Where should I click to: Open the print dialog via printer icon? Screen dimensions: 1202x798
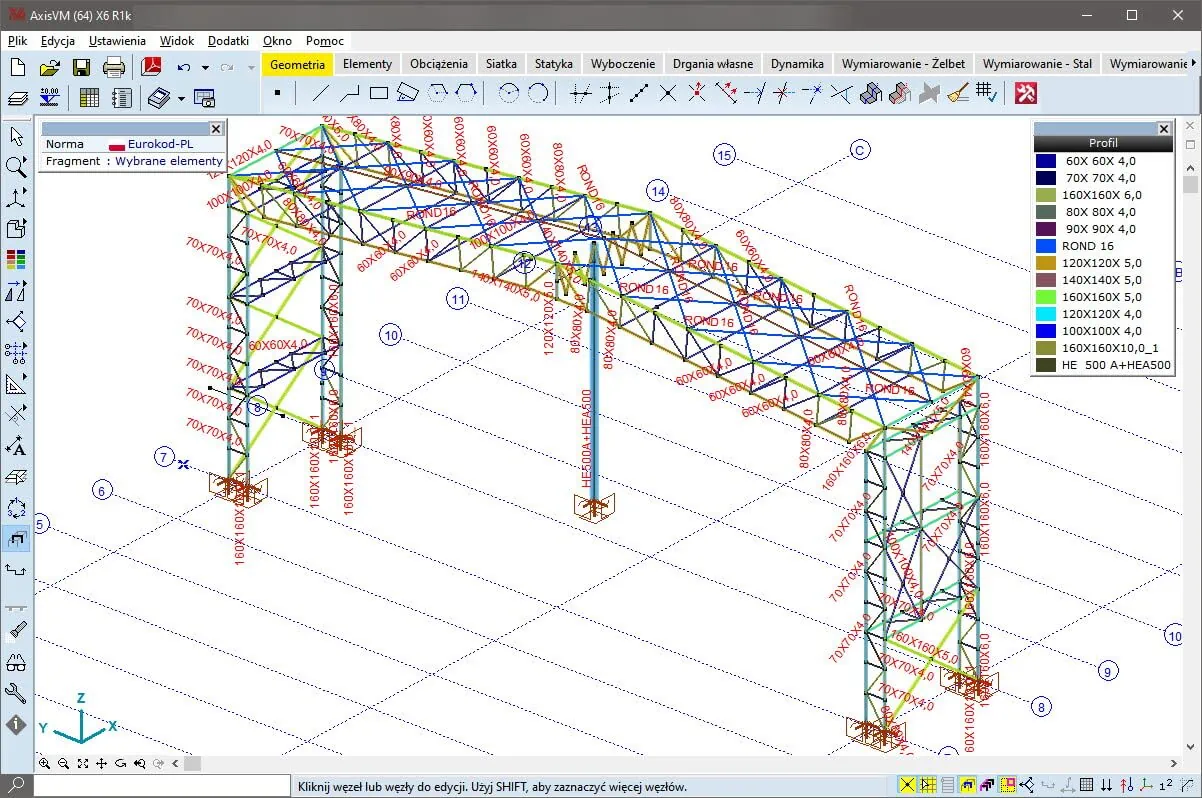114,68
